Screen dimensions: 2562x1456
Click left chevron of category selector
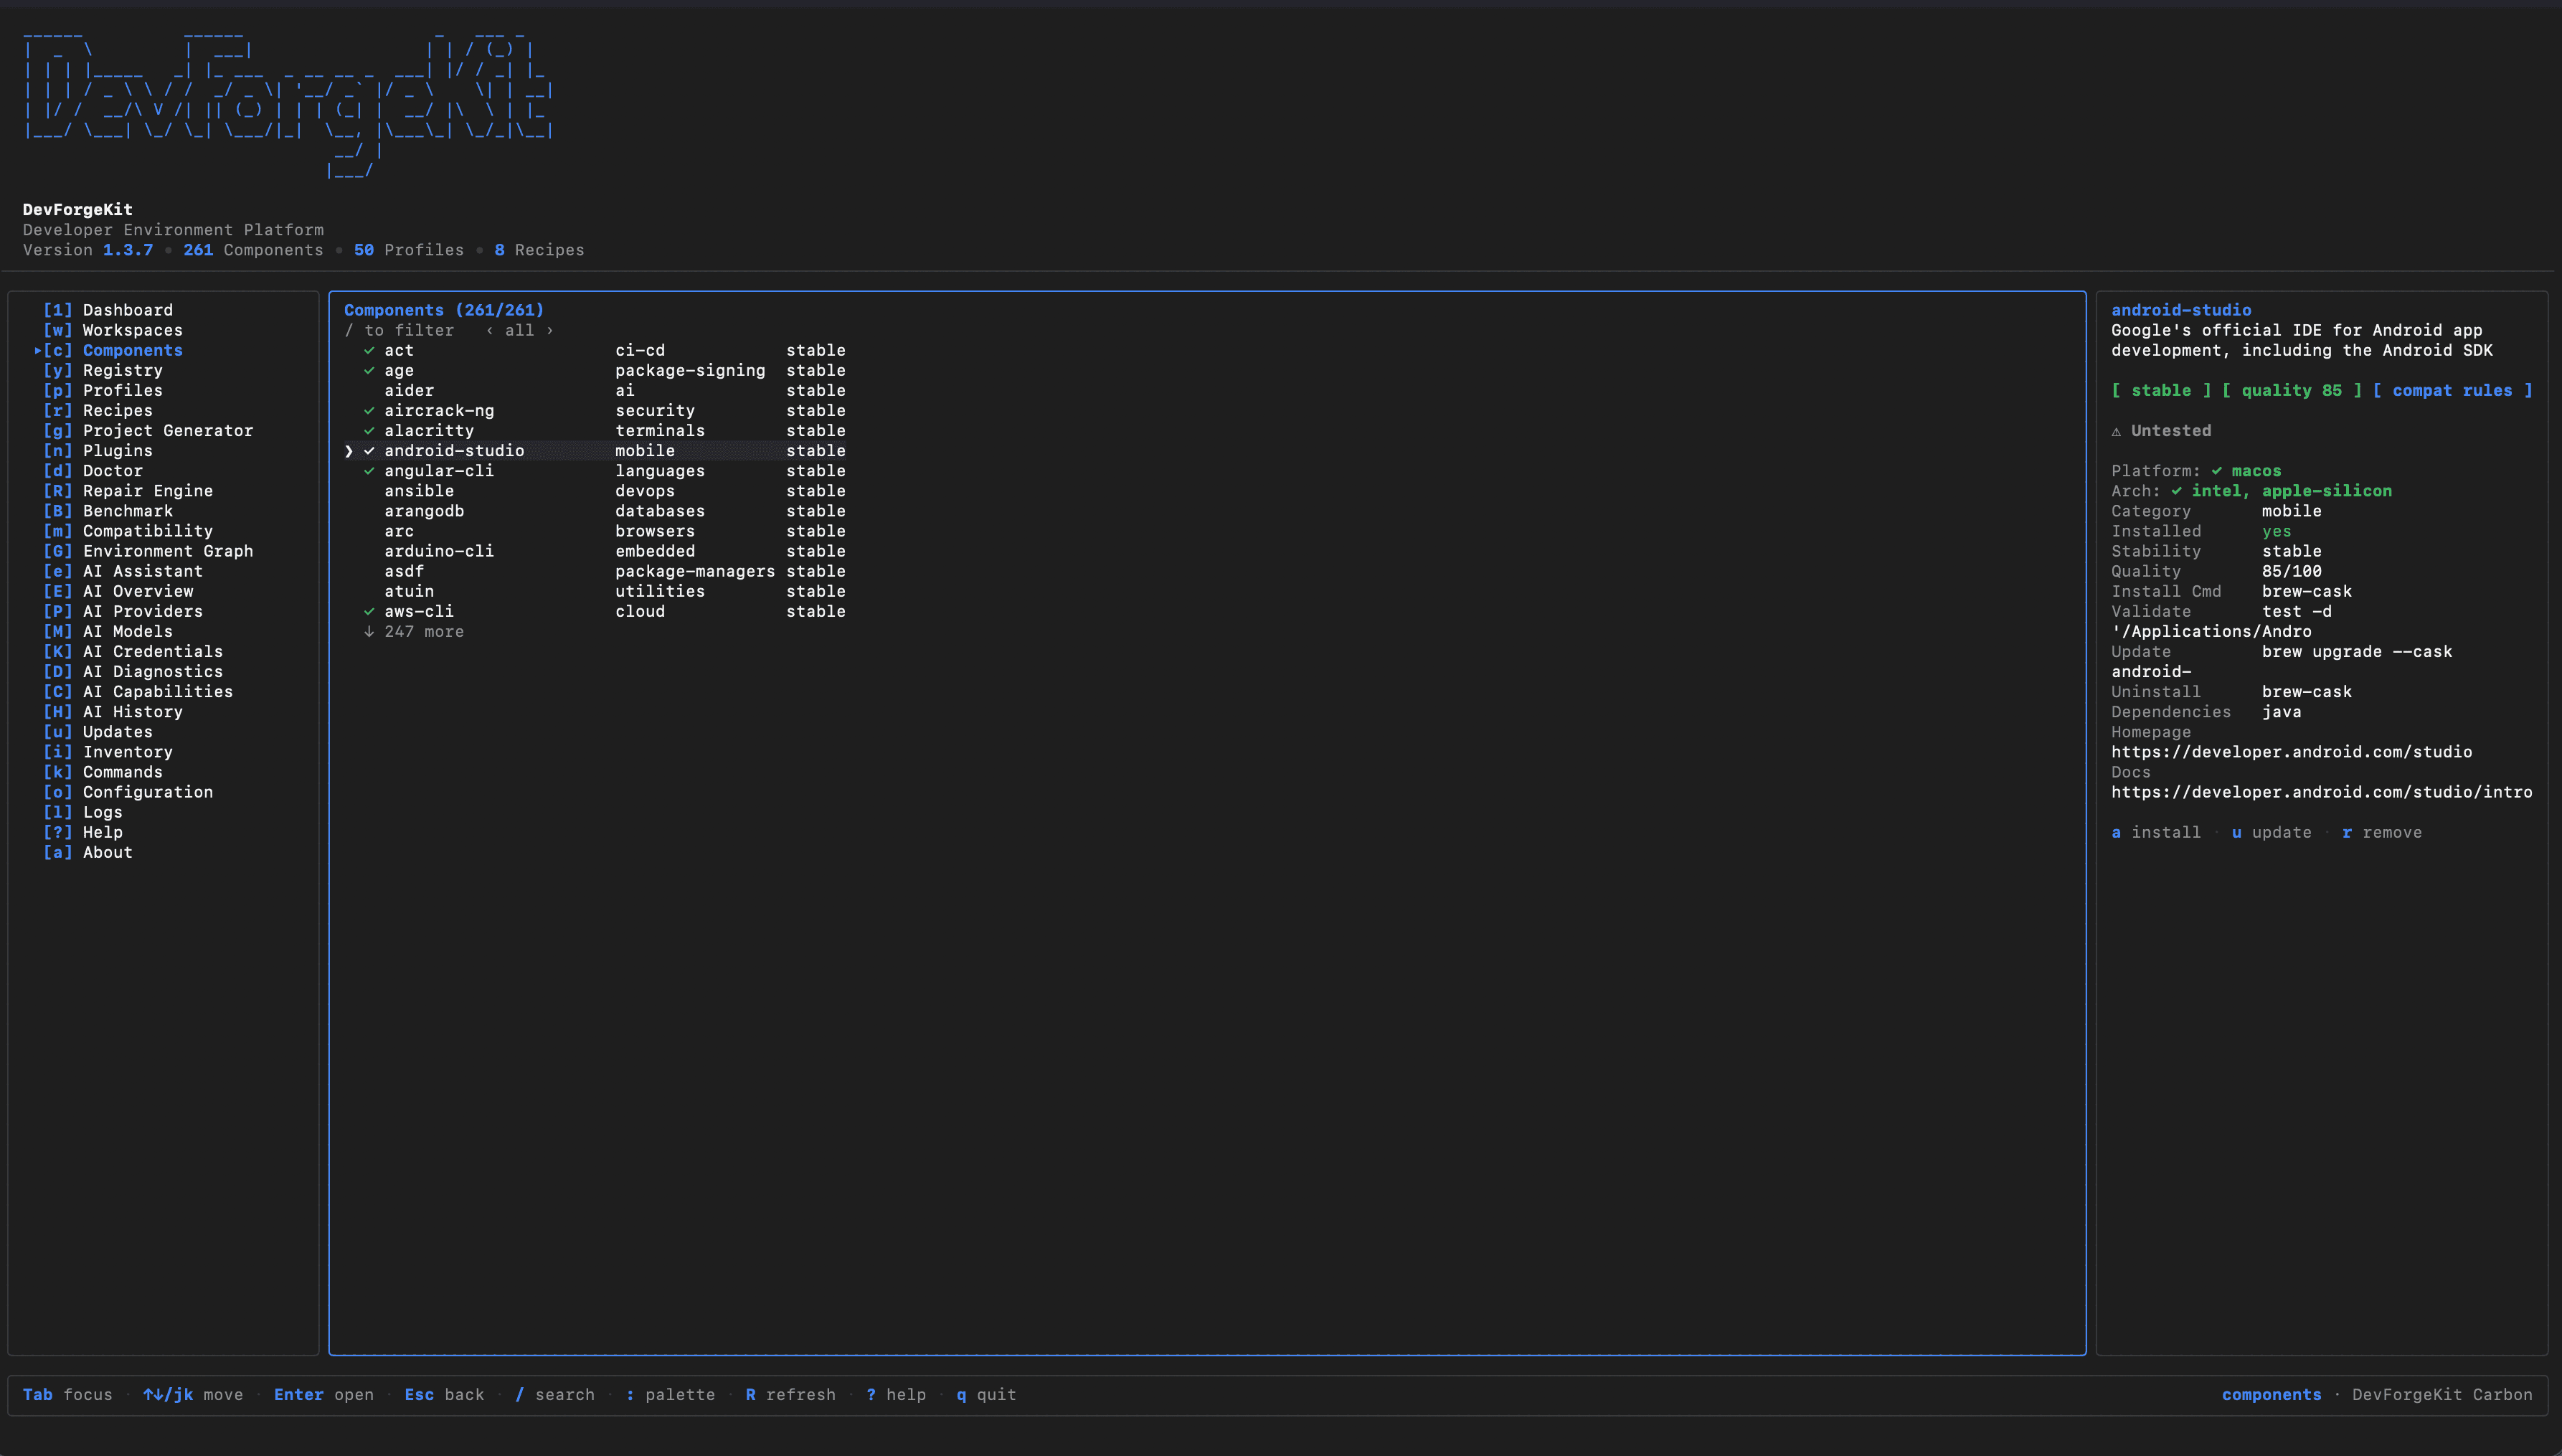click(x=489, y=330)
